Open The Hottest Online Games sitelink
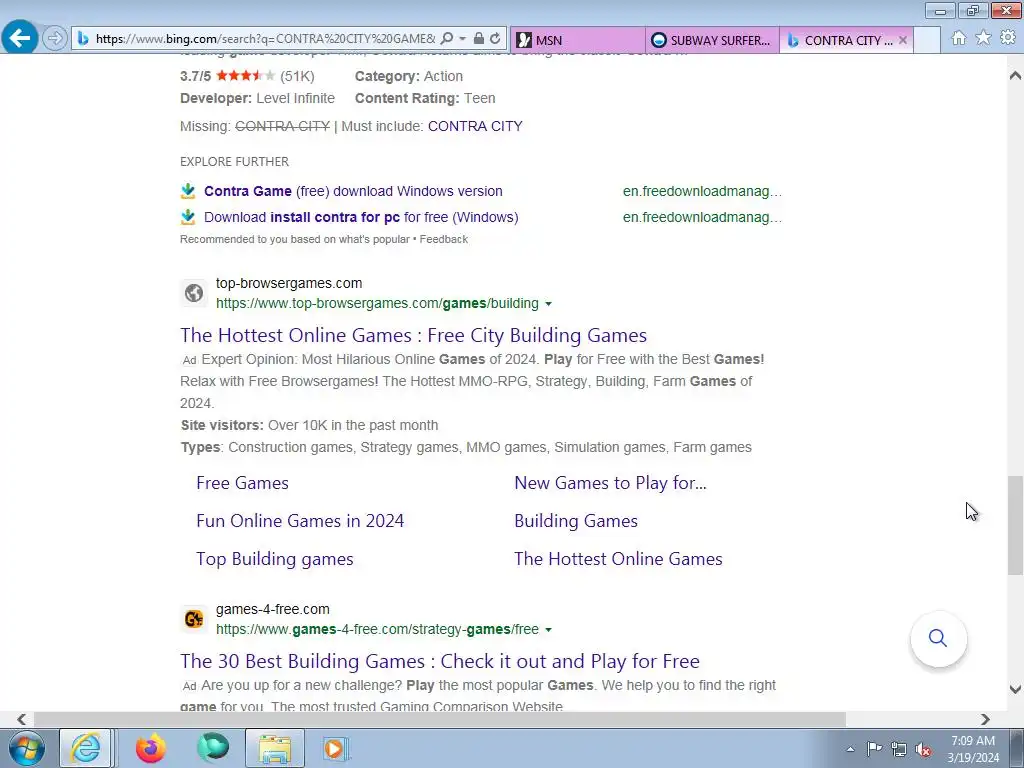 (x=618, y=559)
